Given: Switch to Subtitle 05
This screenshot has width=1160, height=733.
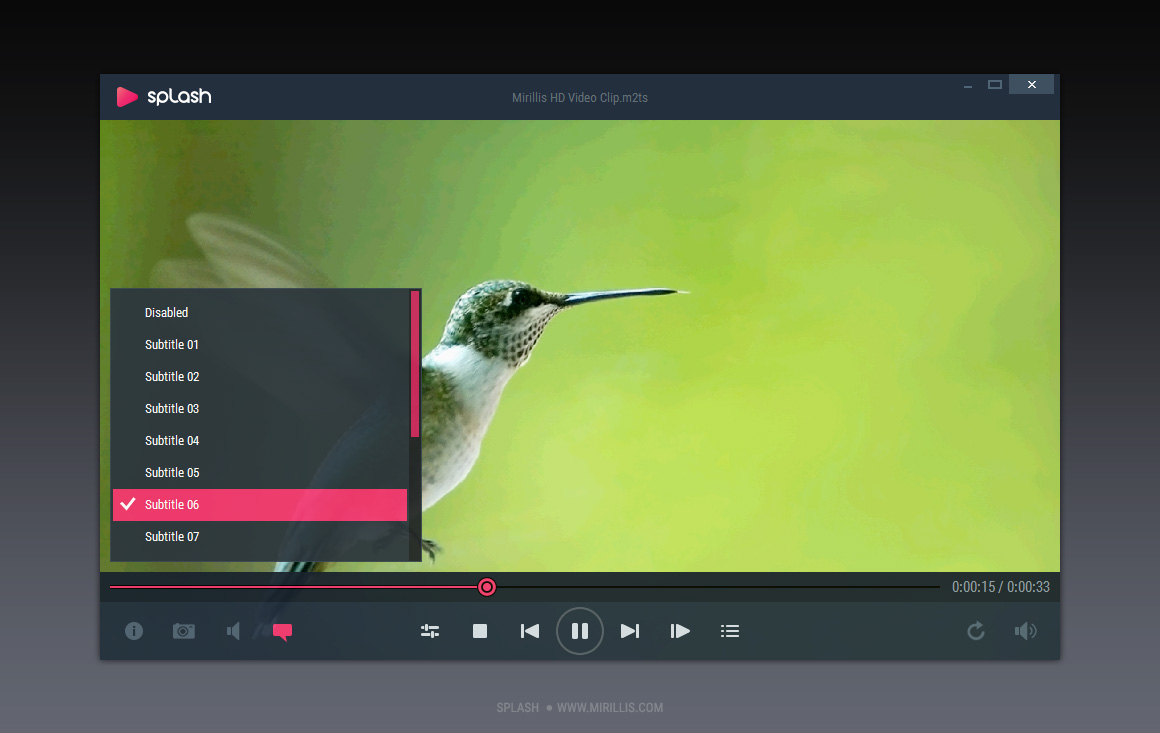Looking at the screenshot, I should (x=260, y=473).
